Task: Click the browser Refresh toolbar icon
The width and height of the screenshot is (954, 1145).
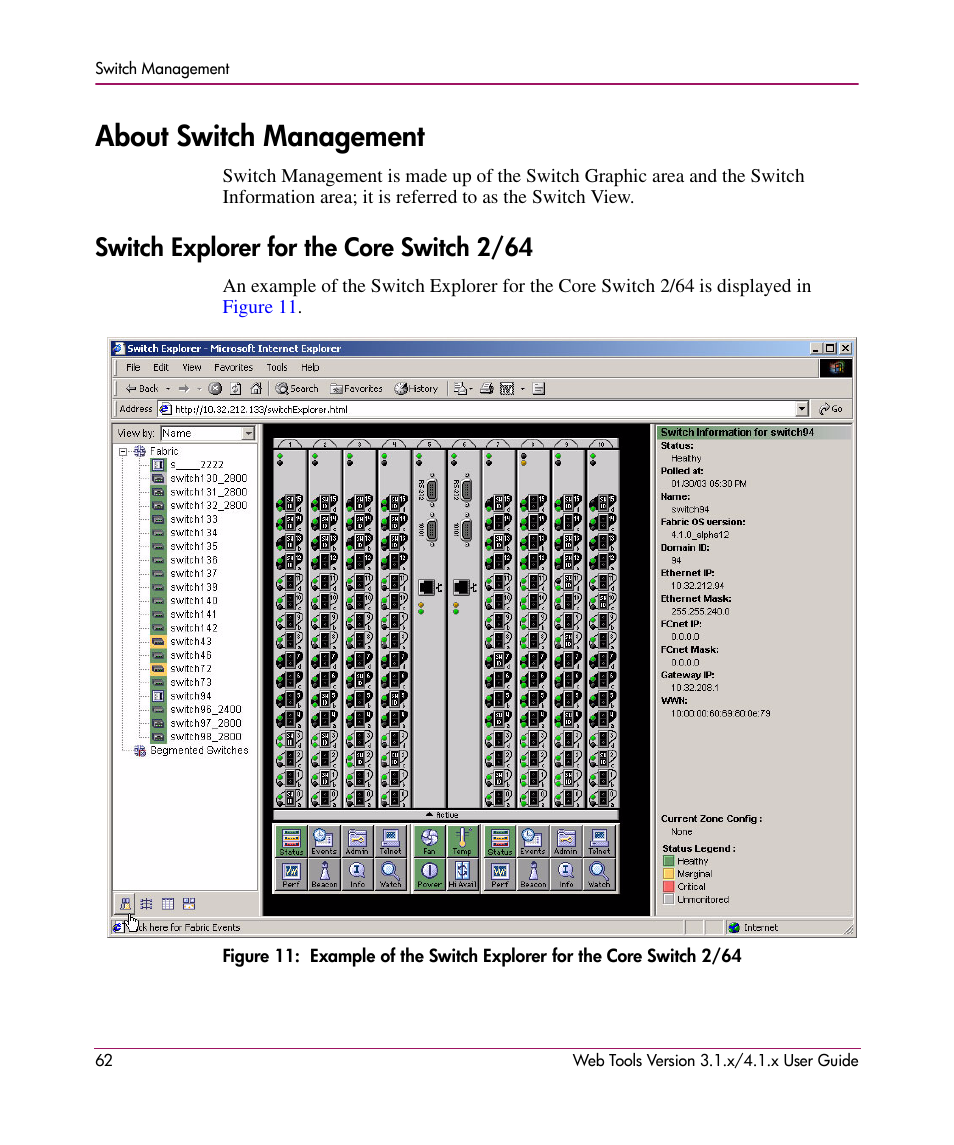Action: pos(236,388)
